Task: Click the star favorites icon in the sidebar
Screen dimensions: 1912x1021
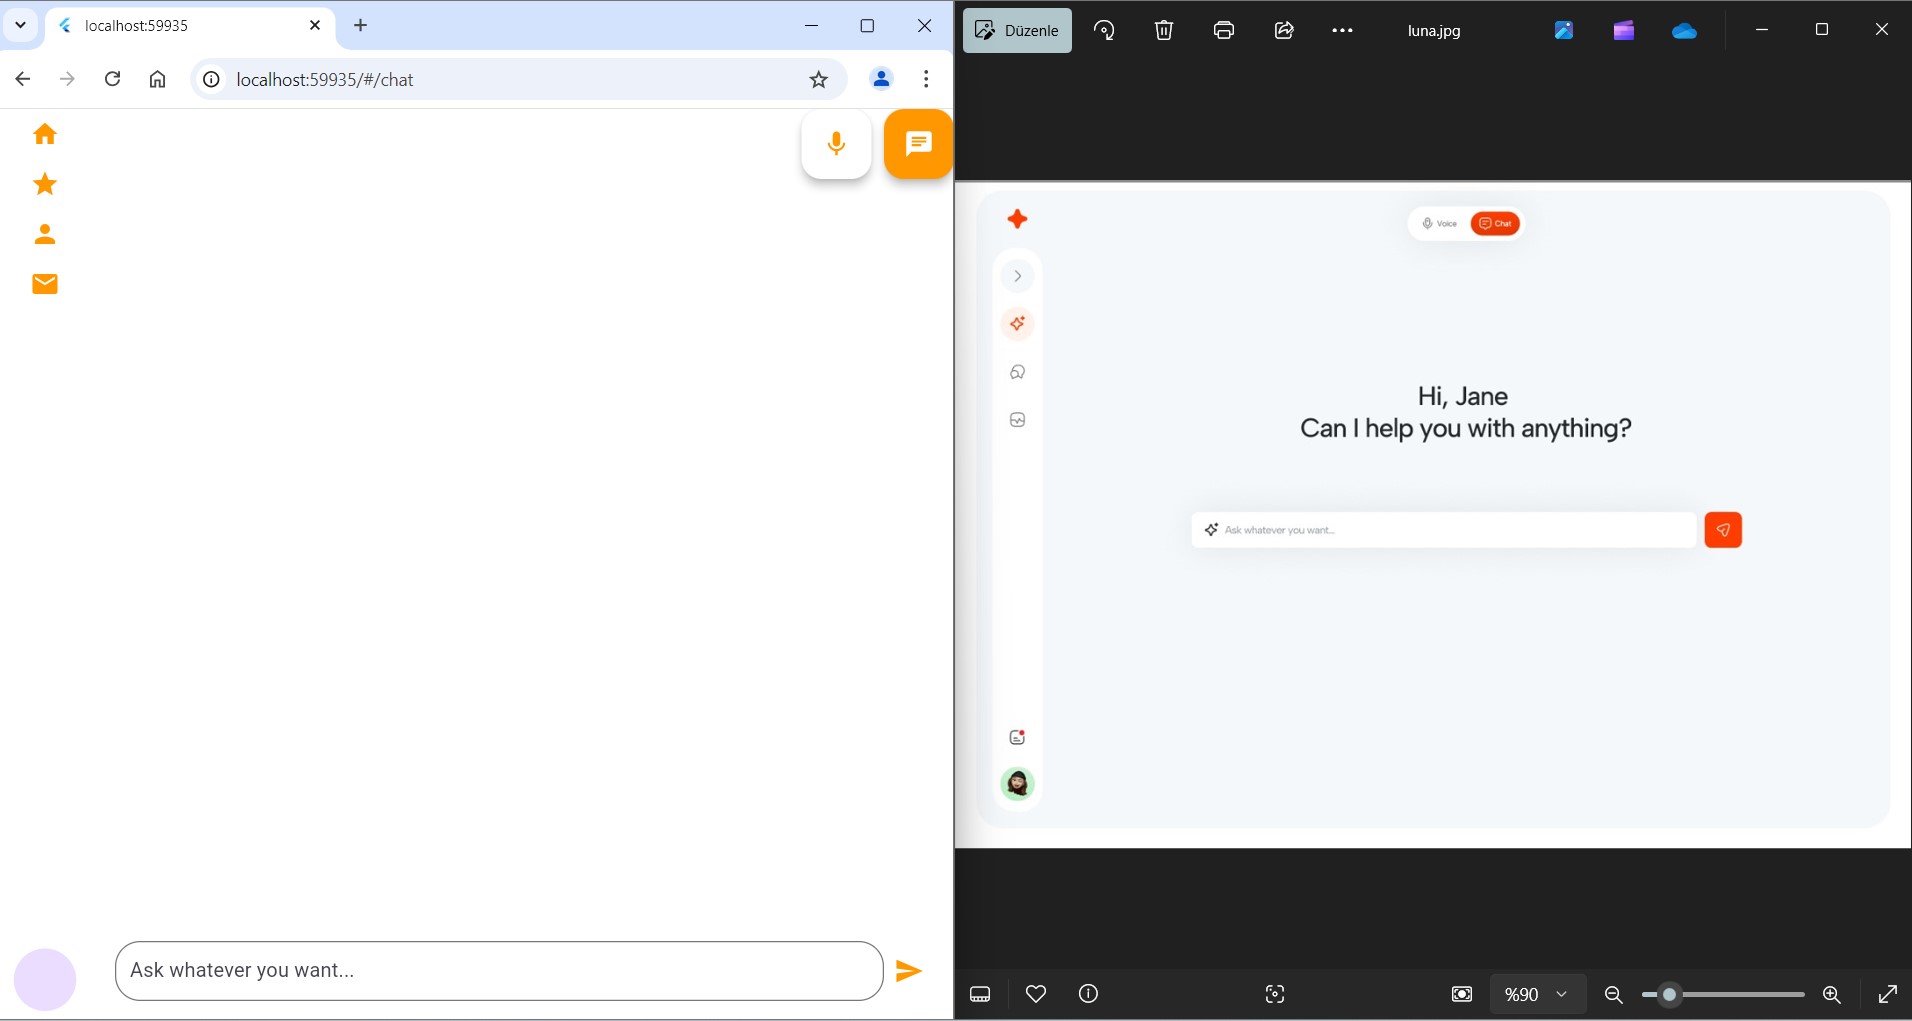Action: tap(45, 184)
